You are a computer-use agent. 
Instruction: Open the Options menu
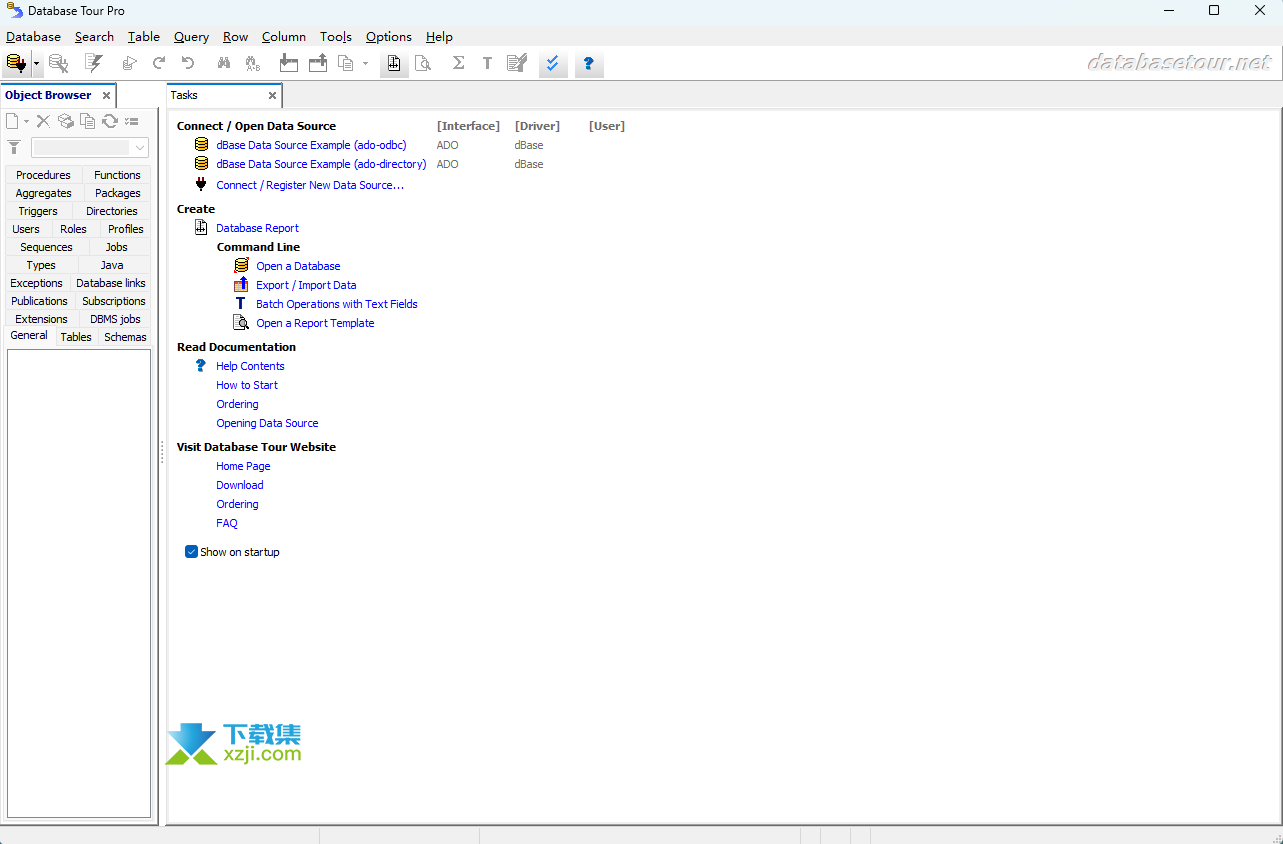pos(389,37)
